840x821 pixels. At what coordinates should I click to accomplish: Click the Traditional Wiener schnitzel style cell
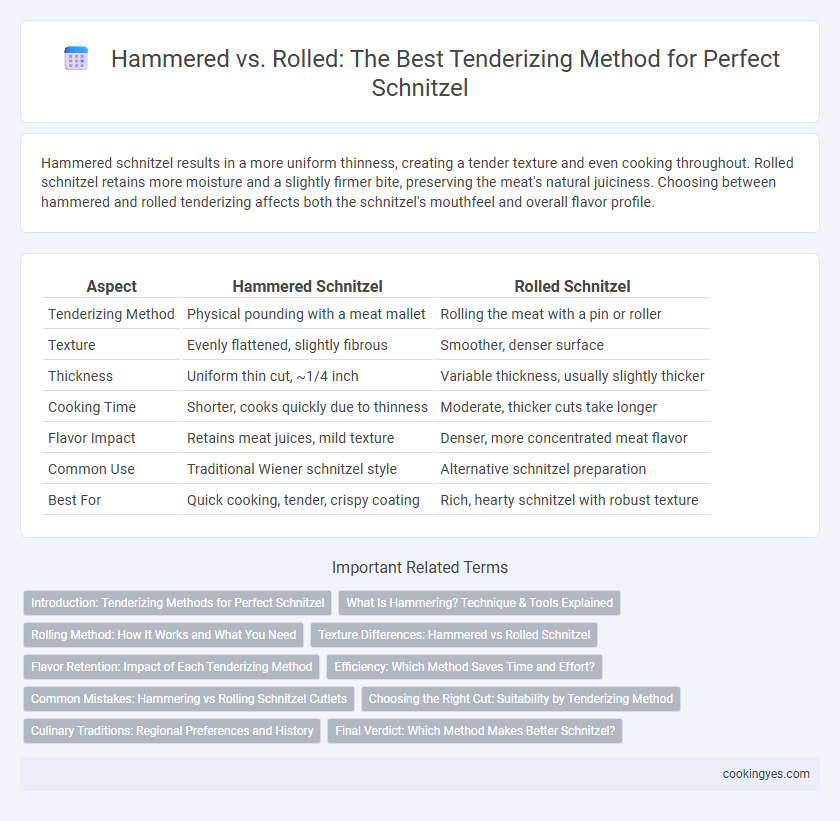(291, 469)
